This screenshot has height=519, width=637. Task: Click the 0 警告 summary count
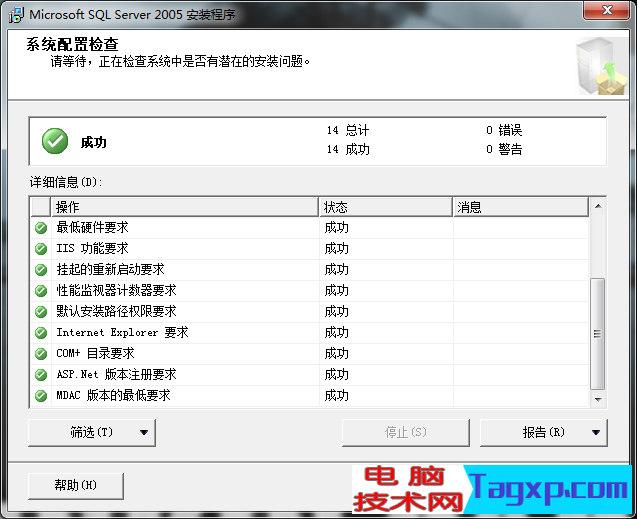click(504, 149)
